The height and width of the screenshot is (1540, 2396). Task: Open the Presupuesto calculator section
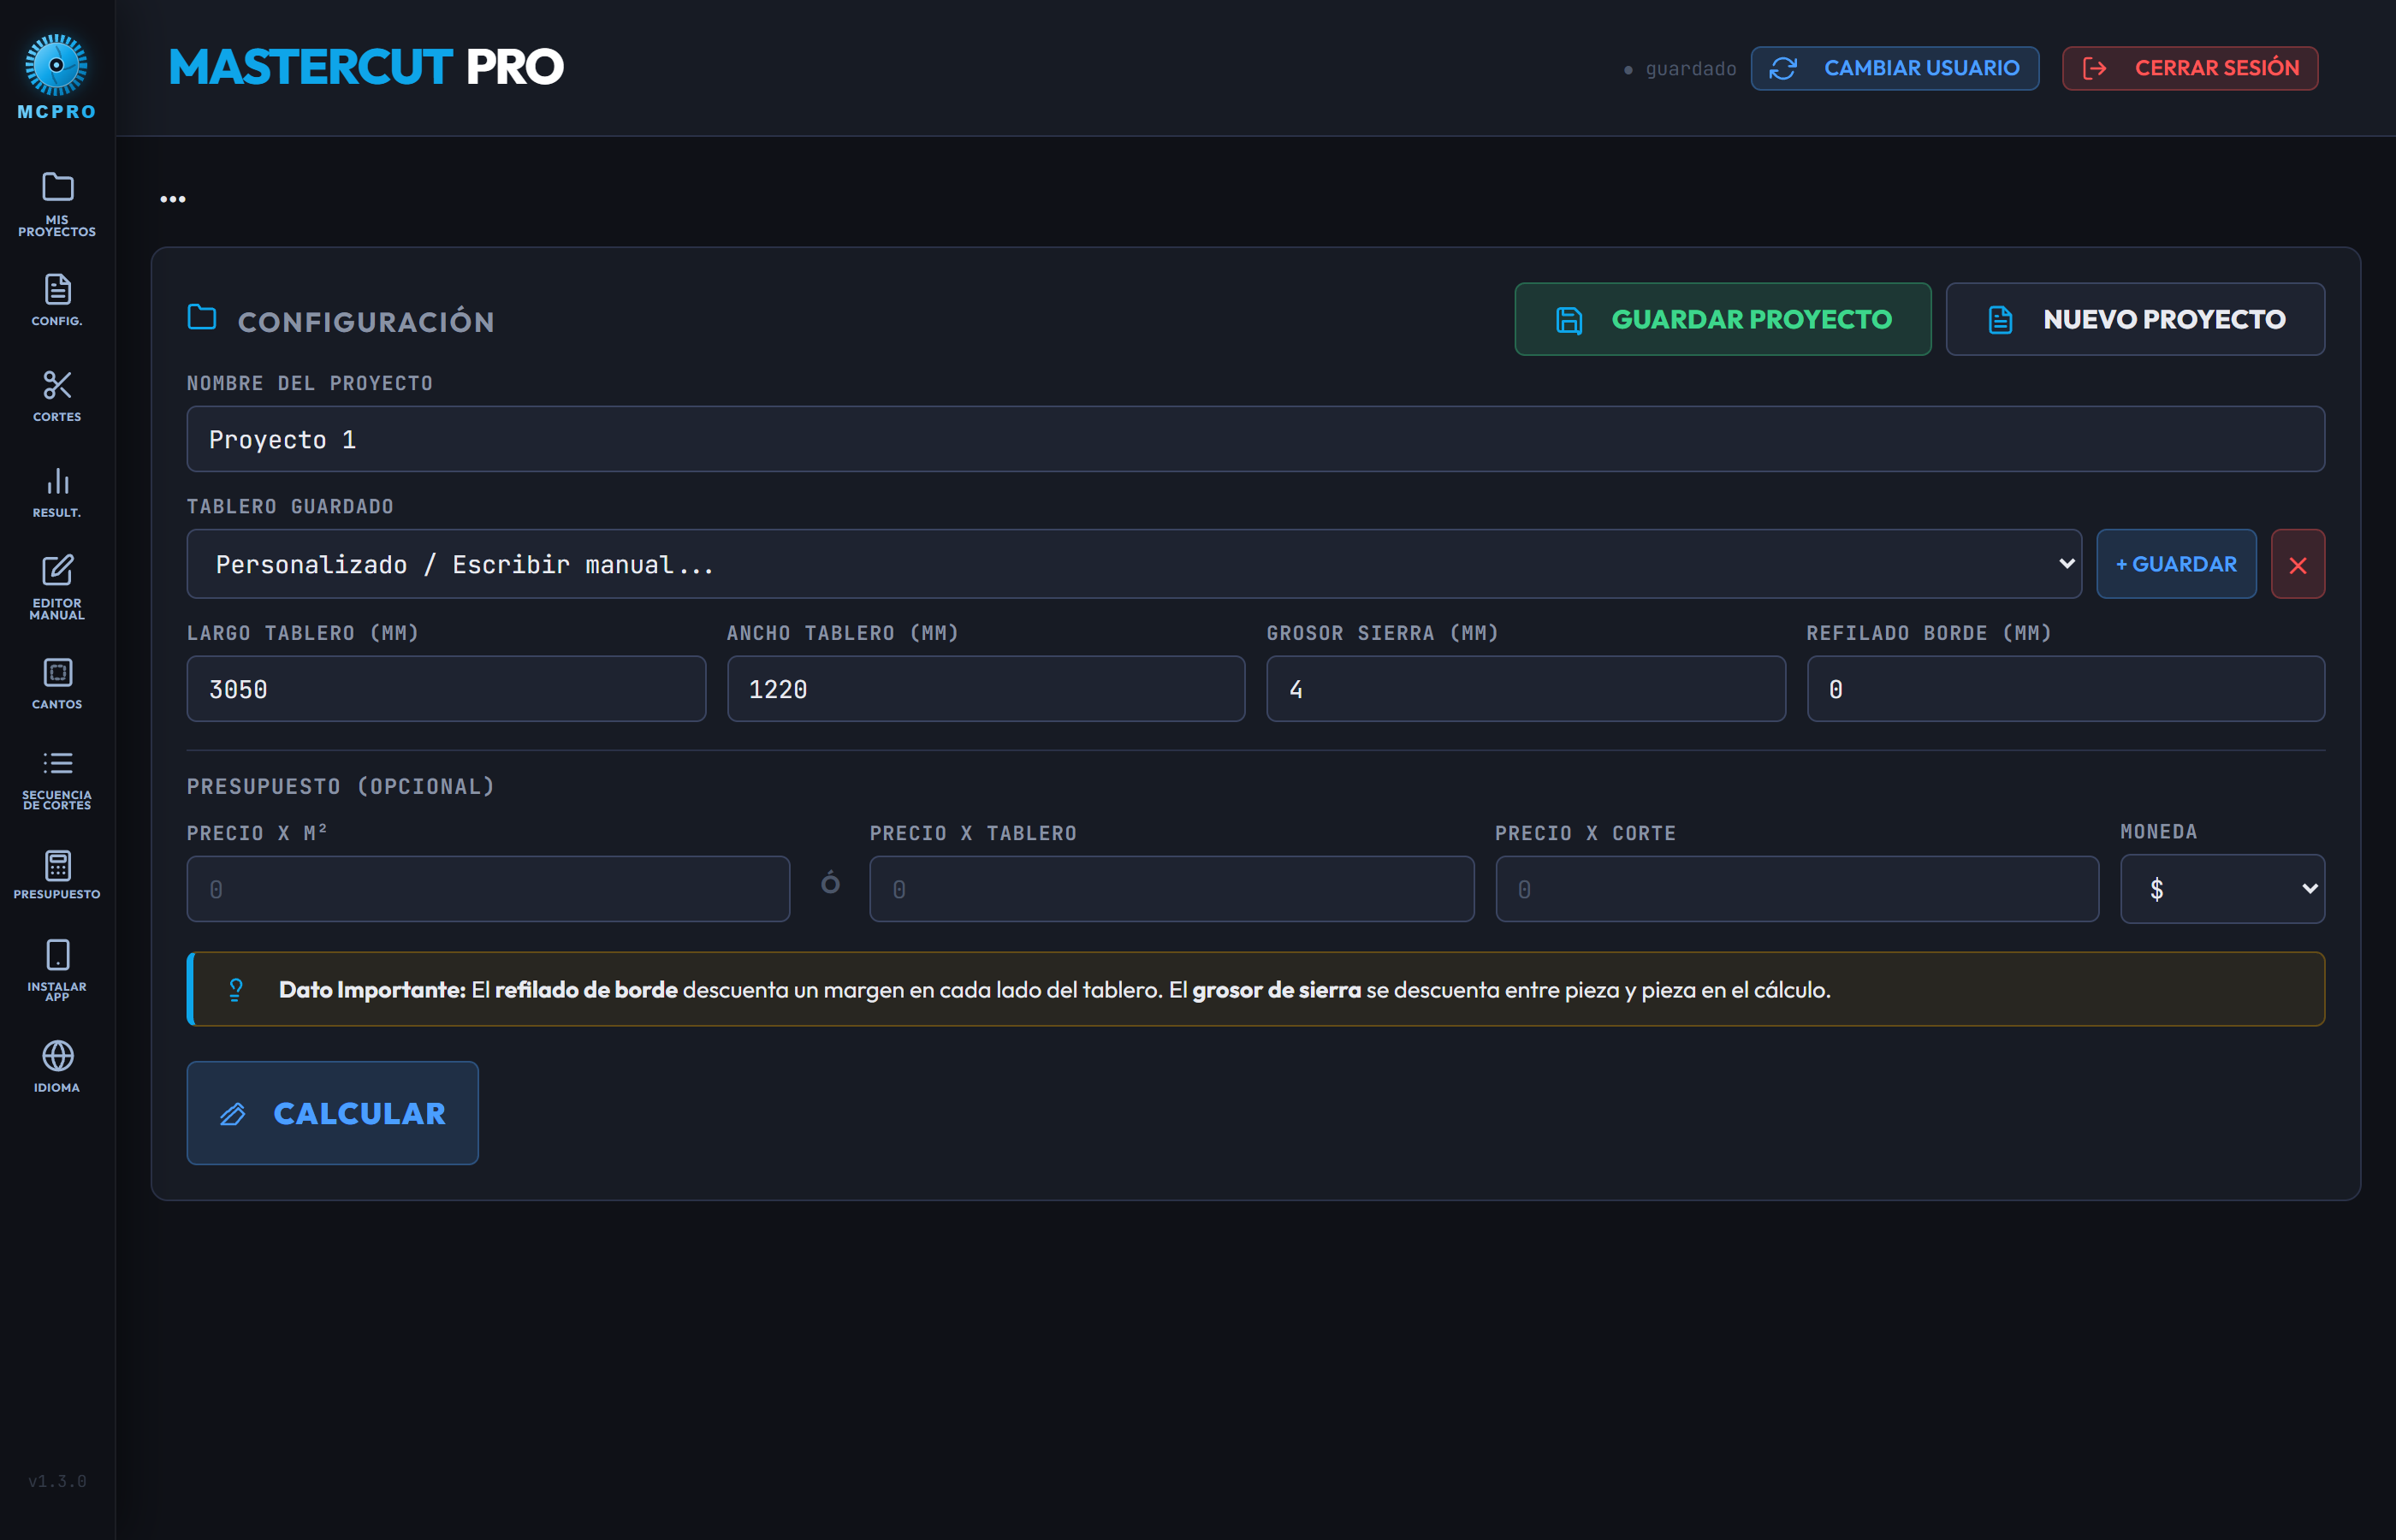coord(57,875)
